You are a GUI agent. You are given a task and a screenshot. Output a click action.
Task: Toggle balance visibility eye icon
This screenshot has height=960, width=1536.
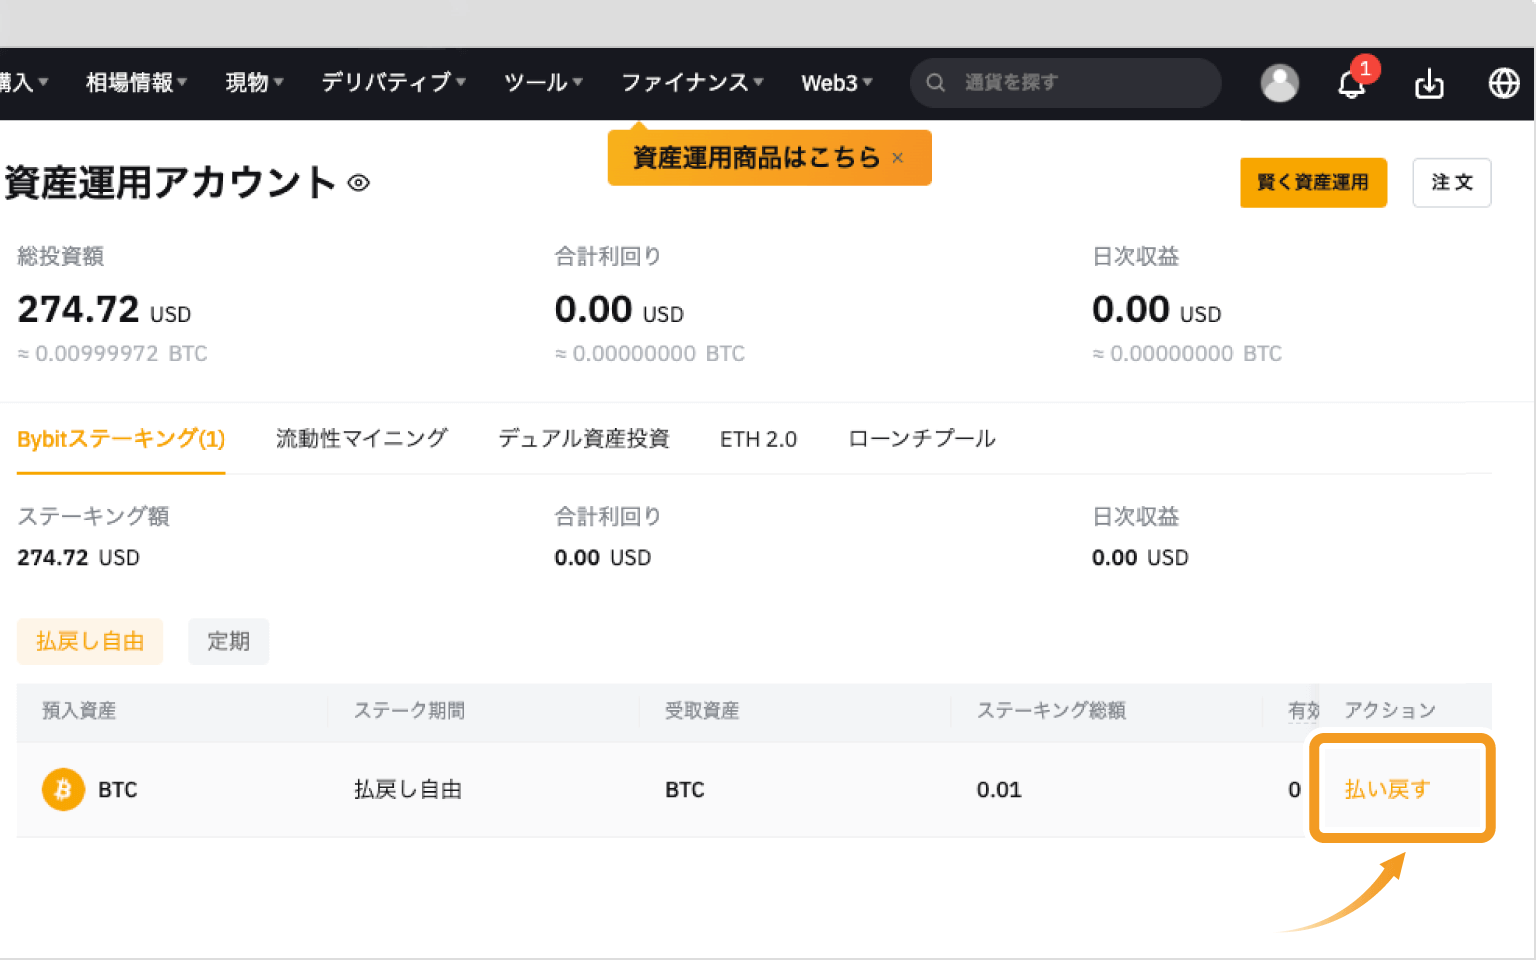[358, 183]
